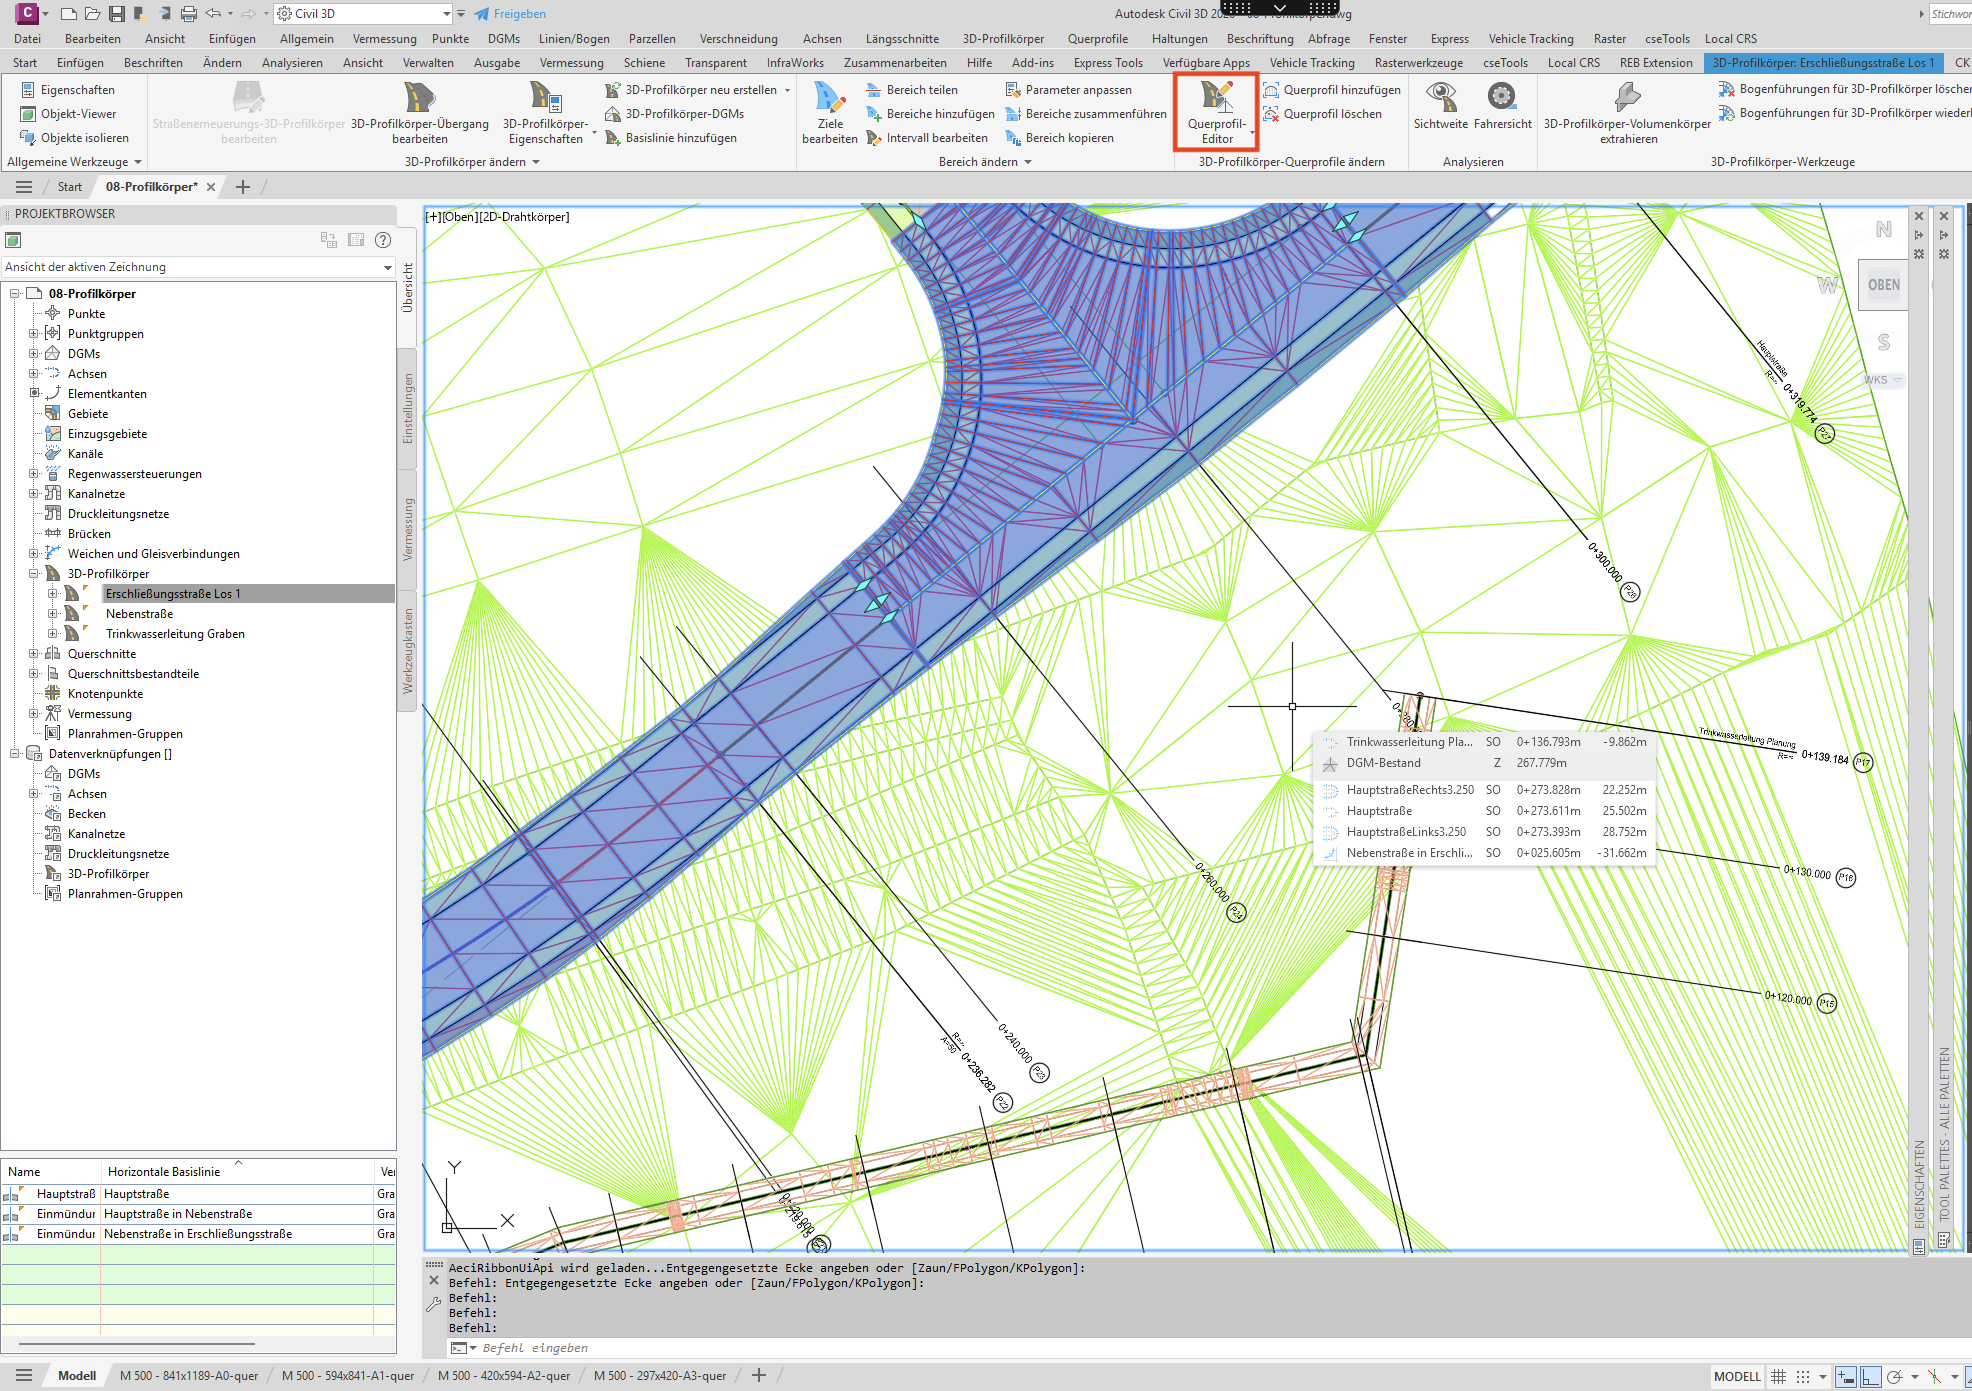Expand the Querschnitte tree node

click(33, 654)
